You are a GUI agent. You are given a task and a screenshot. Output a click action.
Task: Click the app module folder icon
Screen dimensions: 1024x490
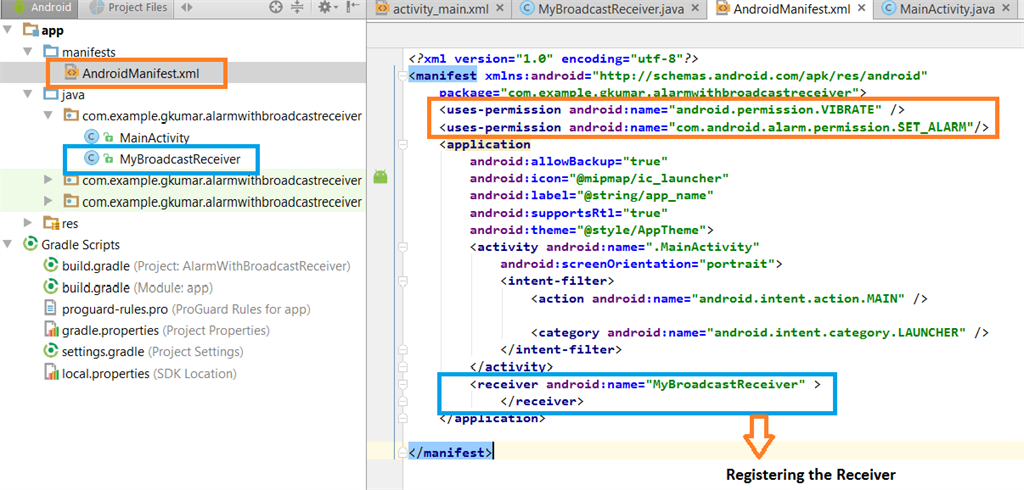pyautogui.click(x=29, y=30)
